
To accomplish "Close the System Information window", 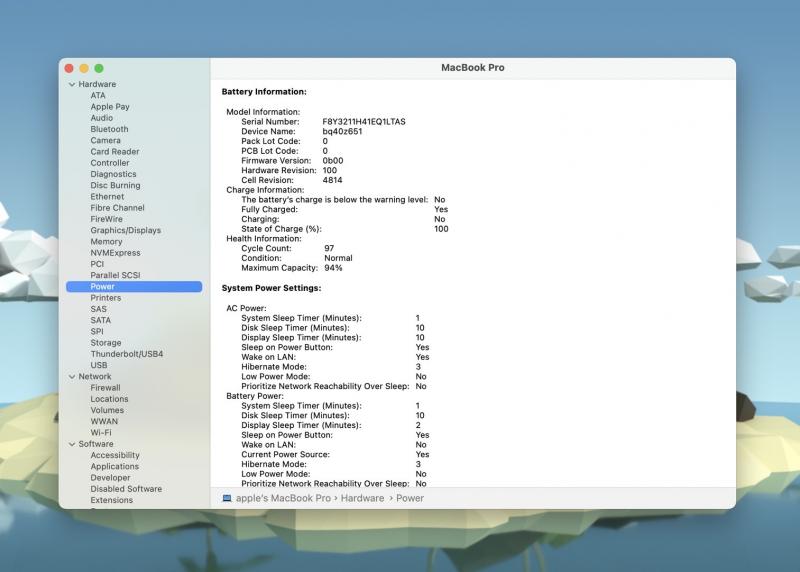I will (x=69, y=68).
